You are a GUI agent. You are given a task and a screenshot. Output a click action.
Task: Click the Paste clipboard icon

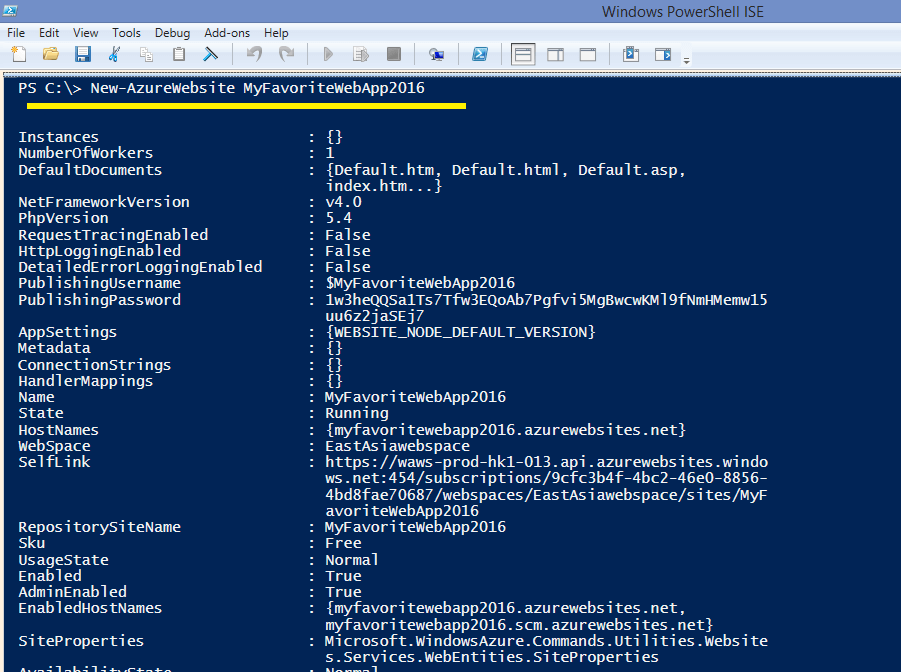pyautogui.click(x=179, y=54)
